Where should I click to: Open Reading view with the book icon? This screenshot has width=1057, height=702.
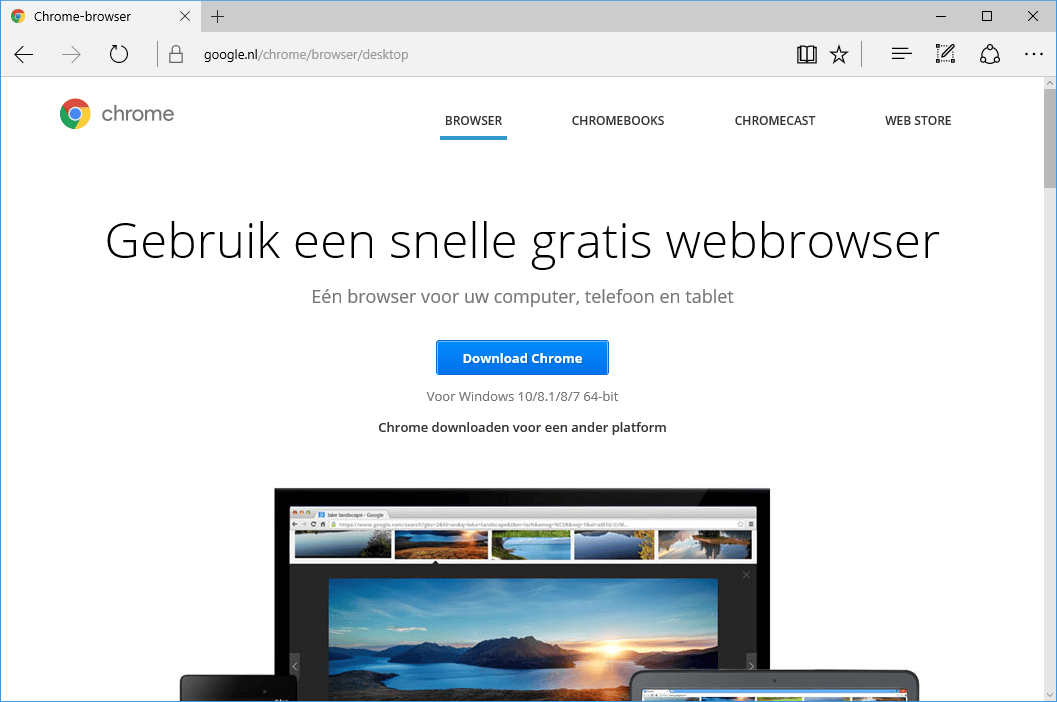coord(806,55)
